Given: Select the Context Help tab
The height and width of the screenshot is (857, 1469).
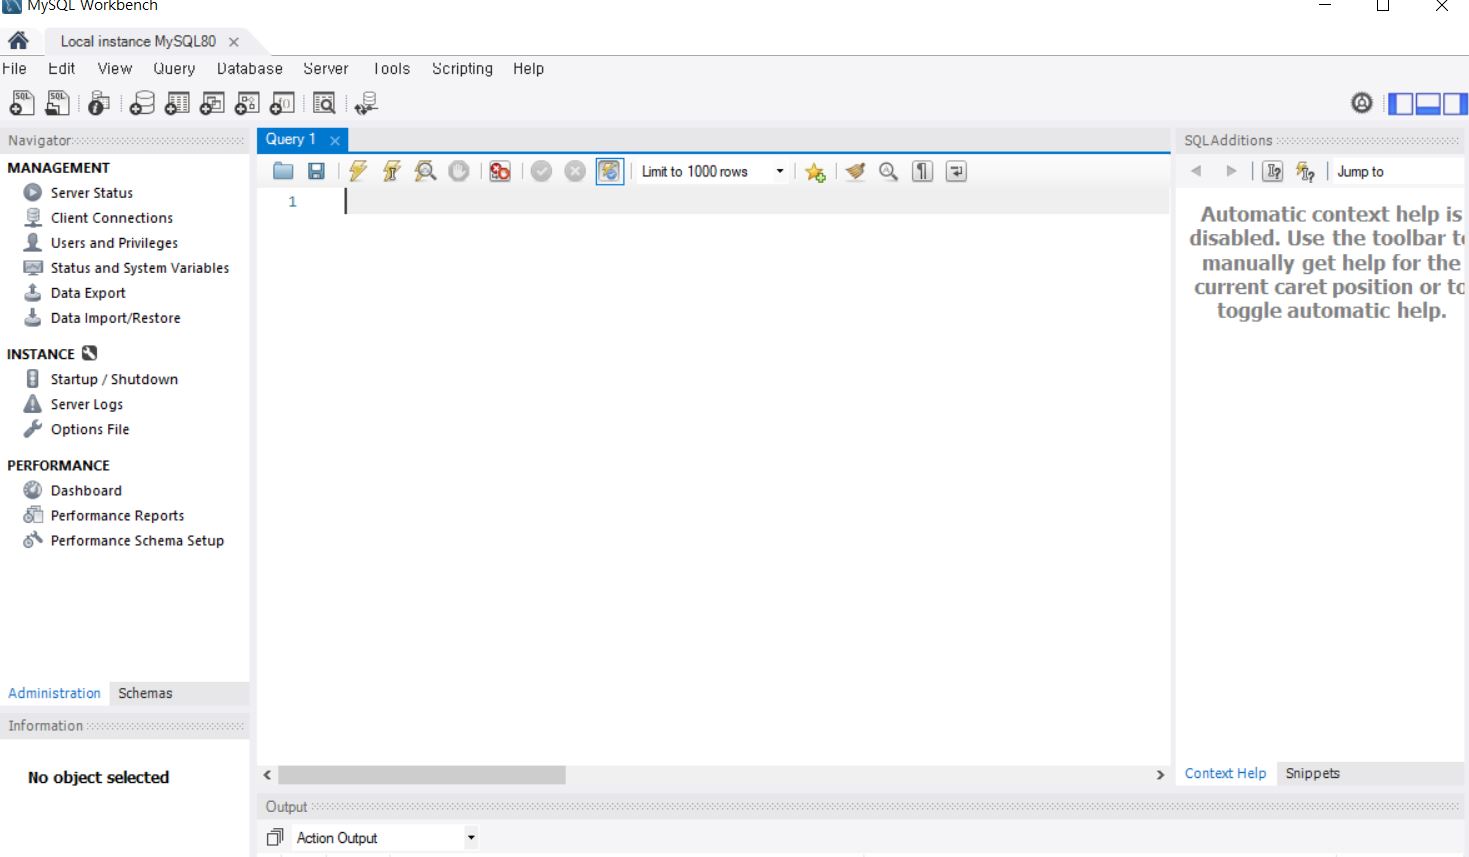Looking at the screenshot, I should 1225,773.
